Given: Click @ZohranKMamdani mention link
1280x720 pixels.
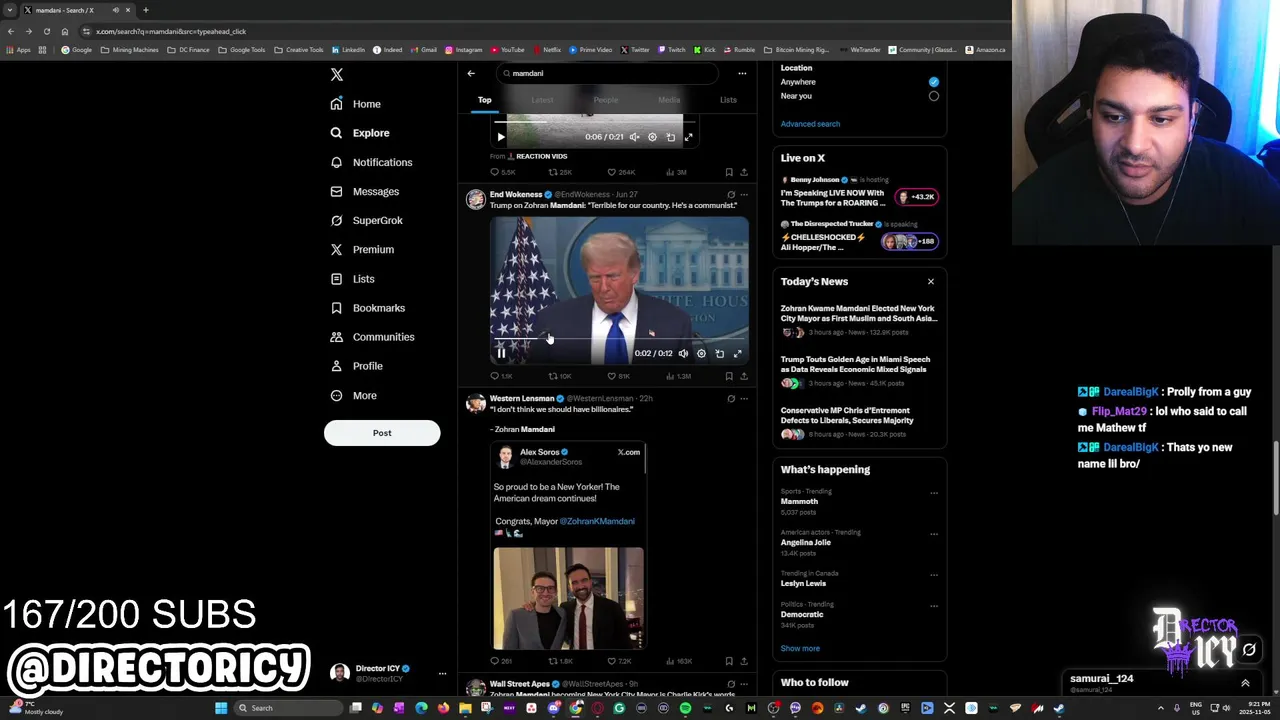Looking at the screenshot, I should [597, 521].
